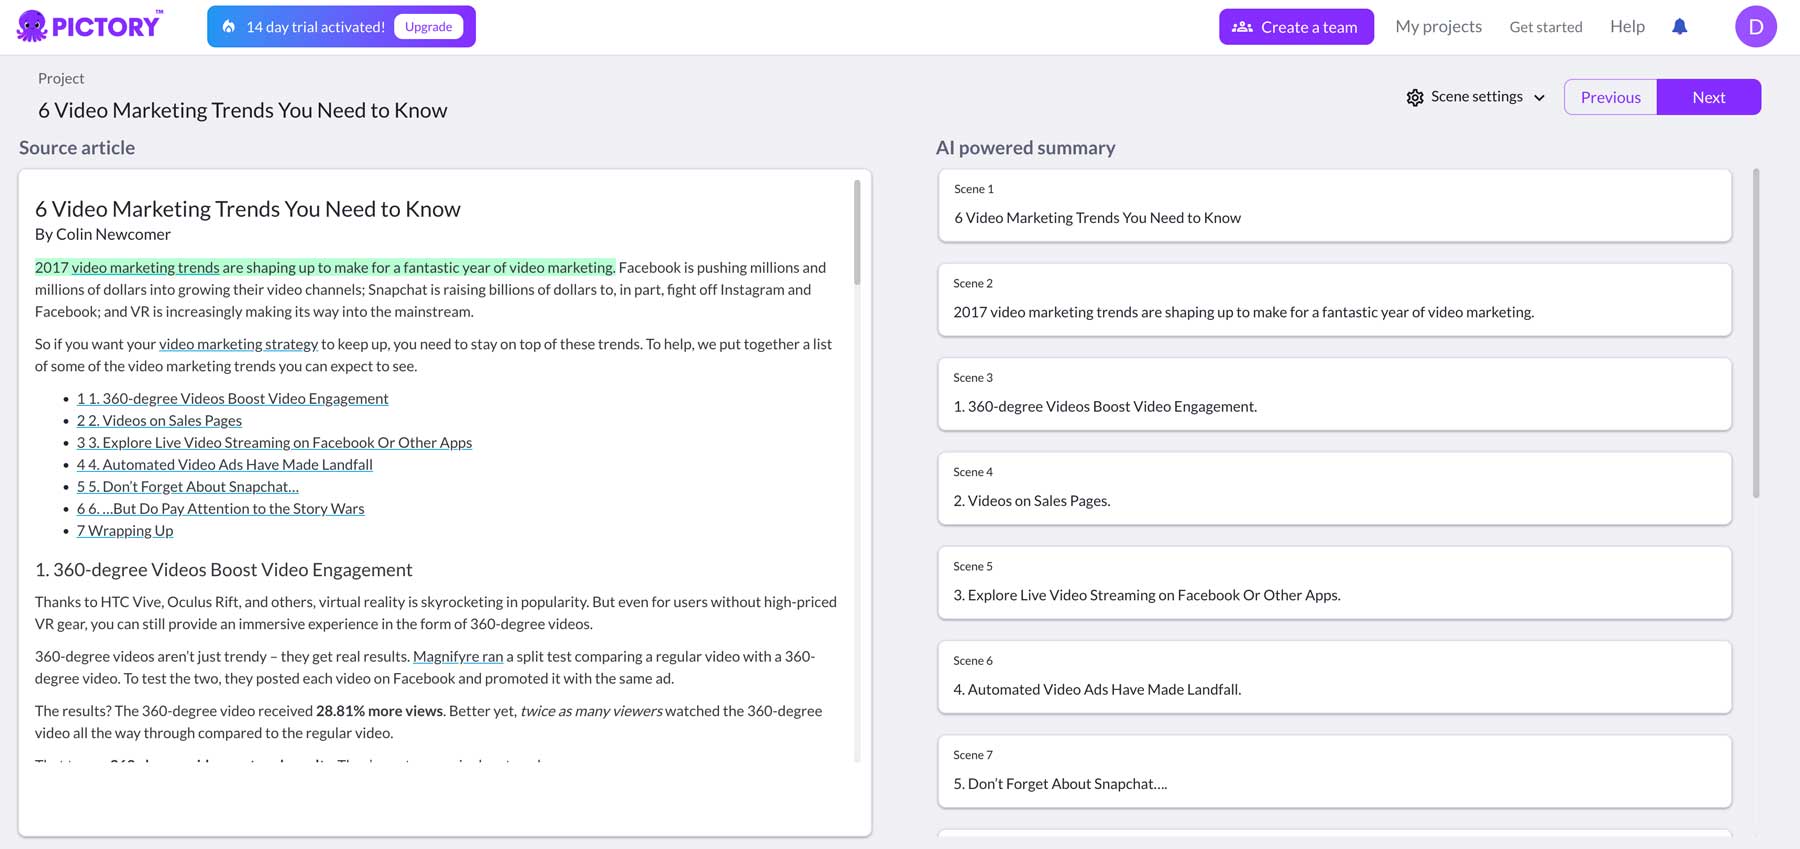Expand the Scene settings dropdown chevron
This screenshot has height=849, width=1800.
tap(1540, 98)
